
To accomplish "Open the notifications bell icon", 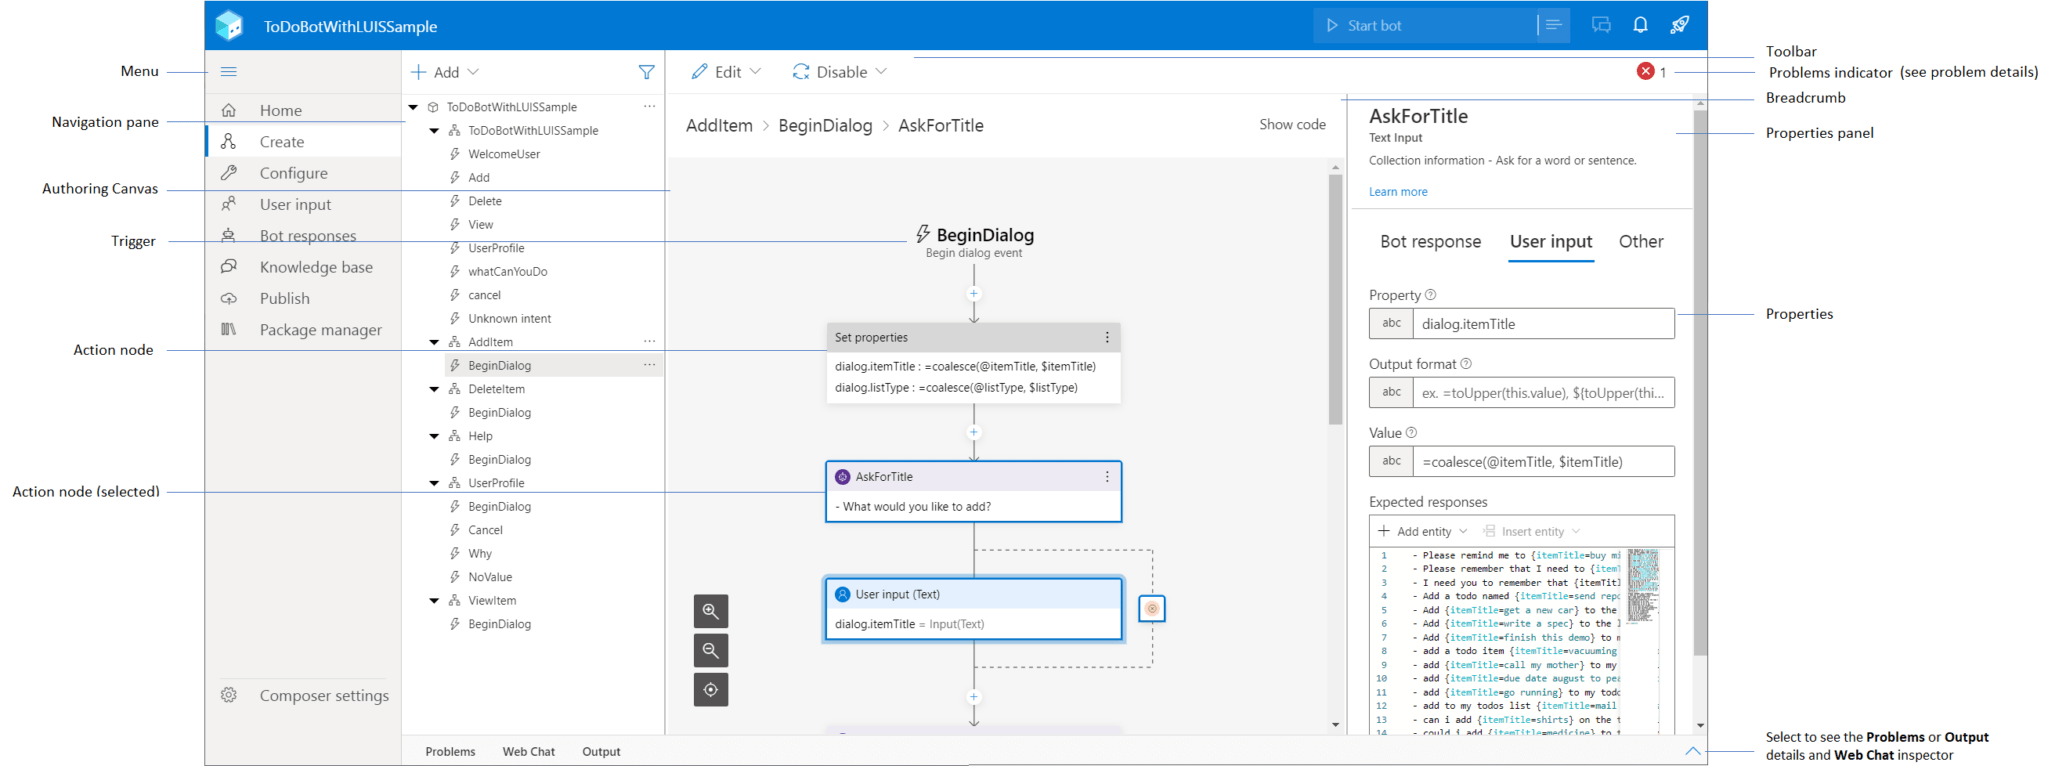I will tap(1641, 25).
